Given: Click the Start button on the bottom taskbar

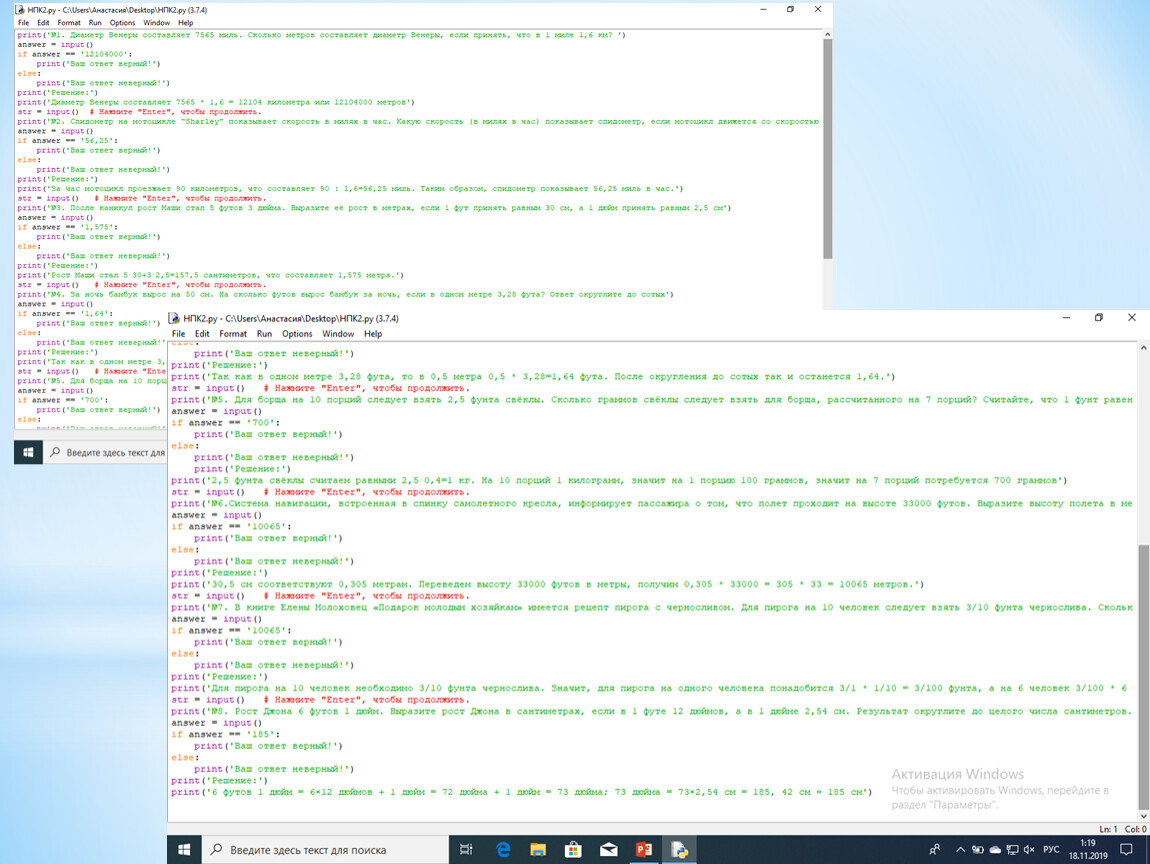Looking at the screenshot, I should 184,850.
